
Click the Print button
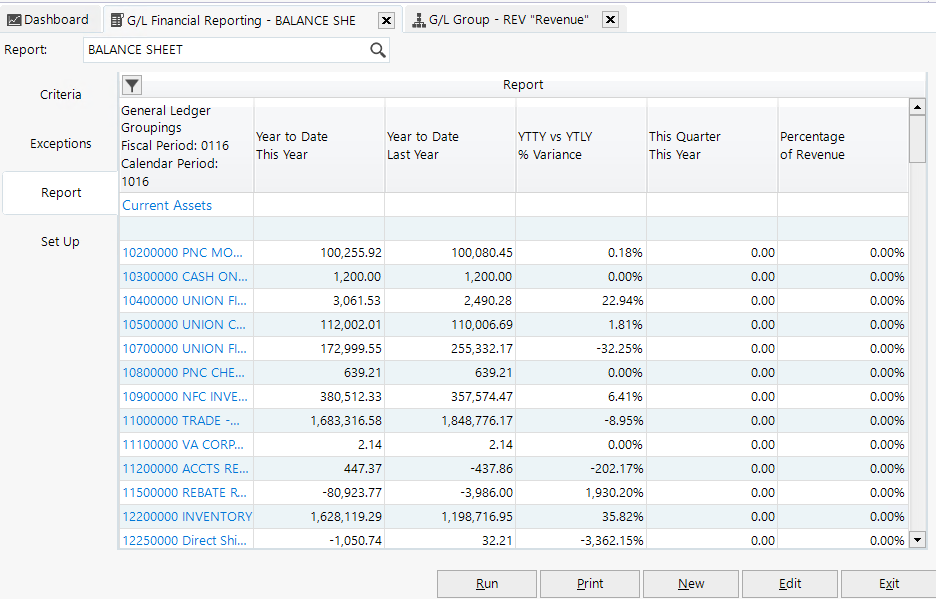(x=589, y=583)
